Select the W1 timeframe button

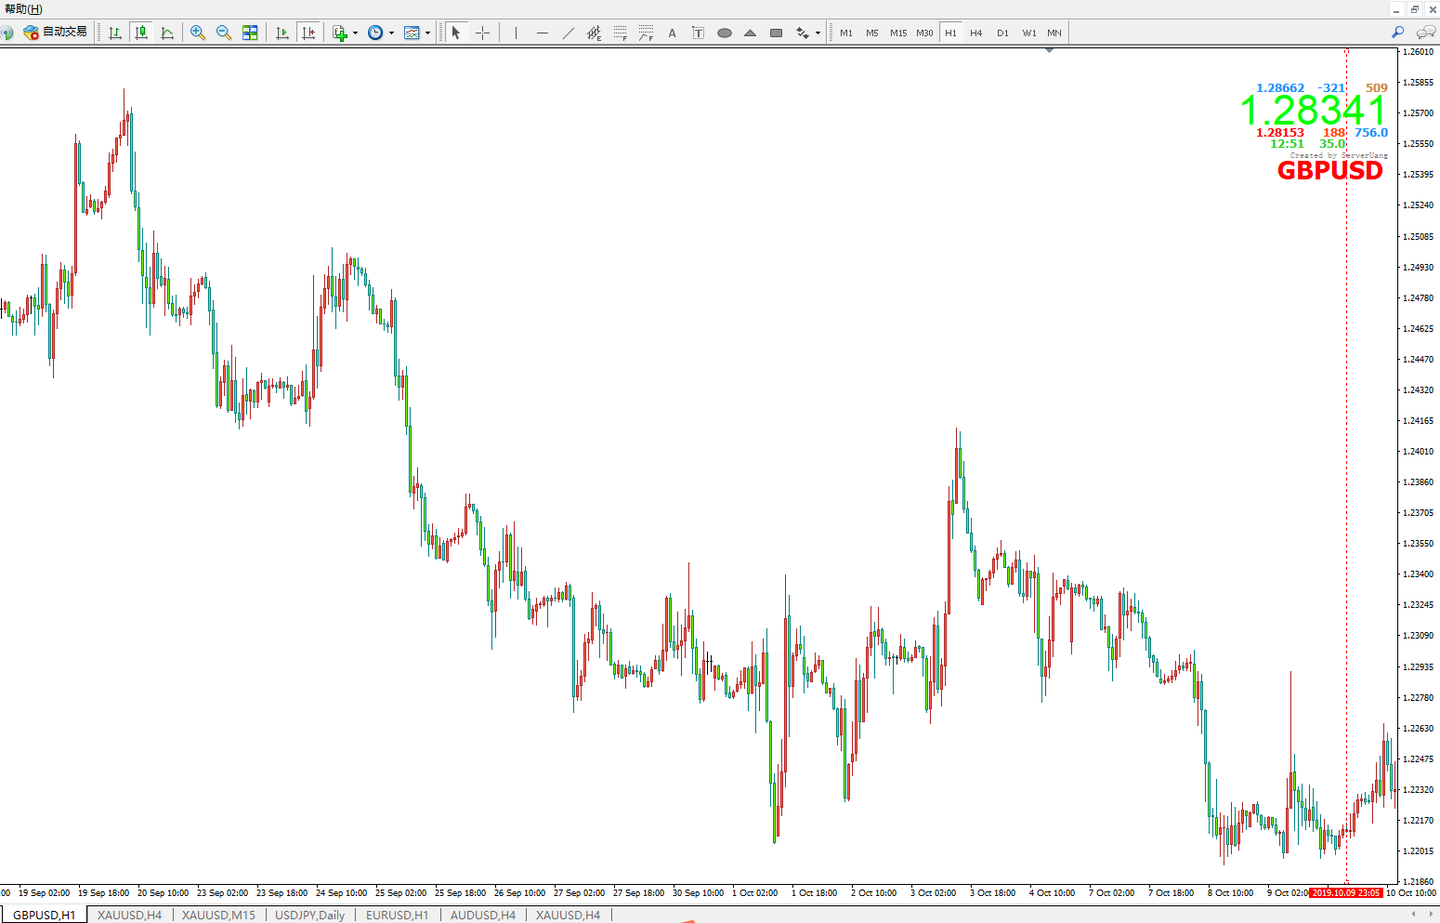(1029, 32)
